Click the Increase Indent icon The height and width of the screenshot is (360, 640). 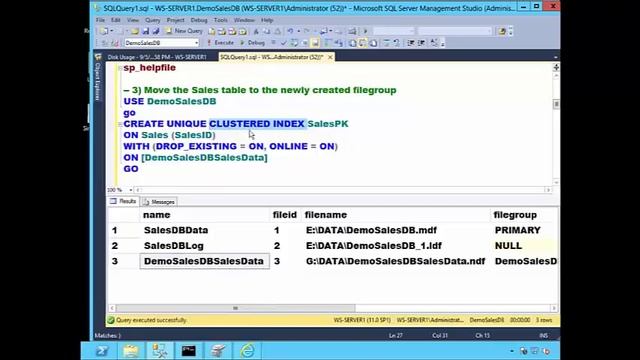[x=422, y=42]
